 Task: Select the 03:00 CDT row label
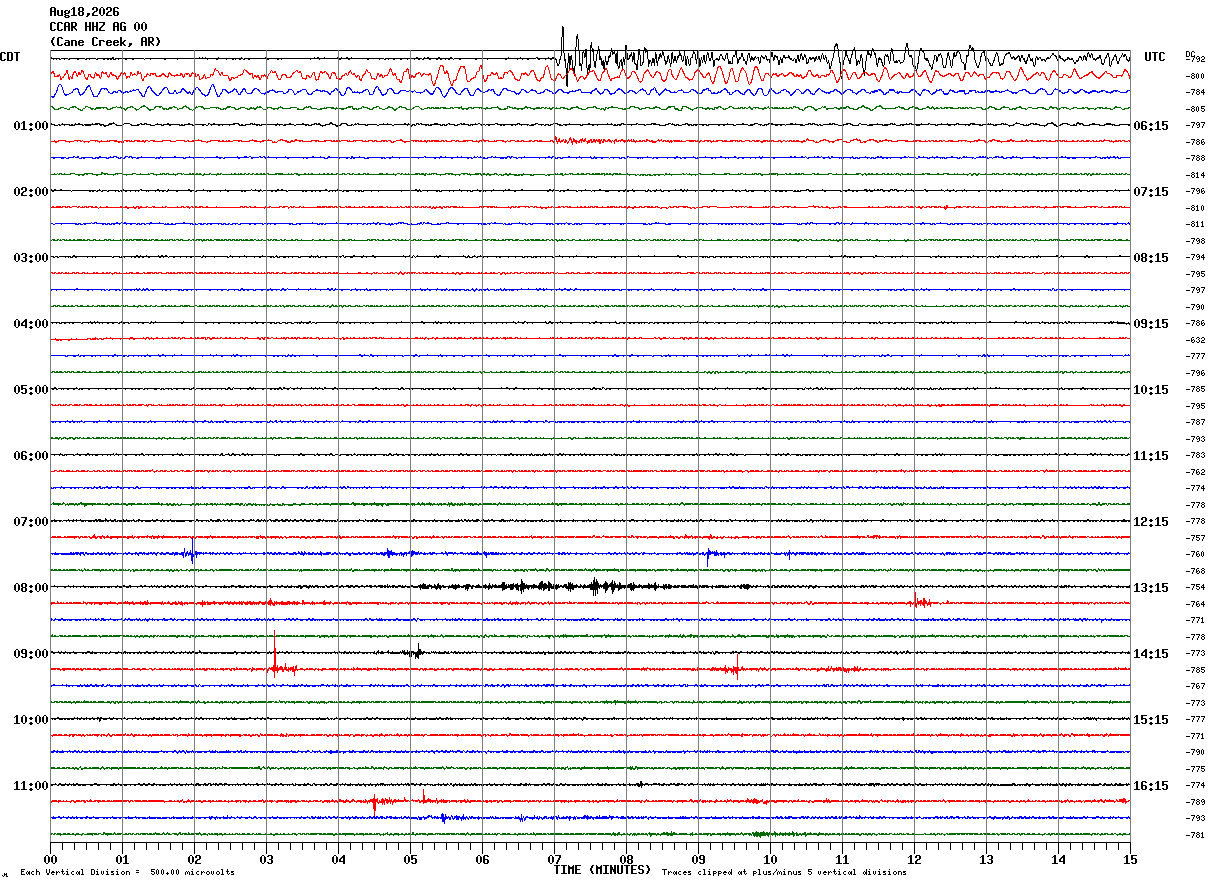(31, 258)
